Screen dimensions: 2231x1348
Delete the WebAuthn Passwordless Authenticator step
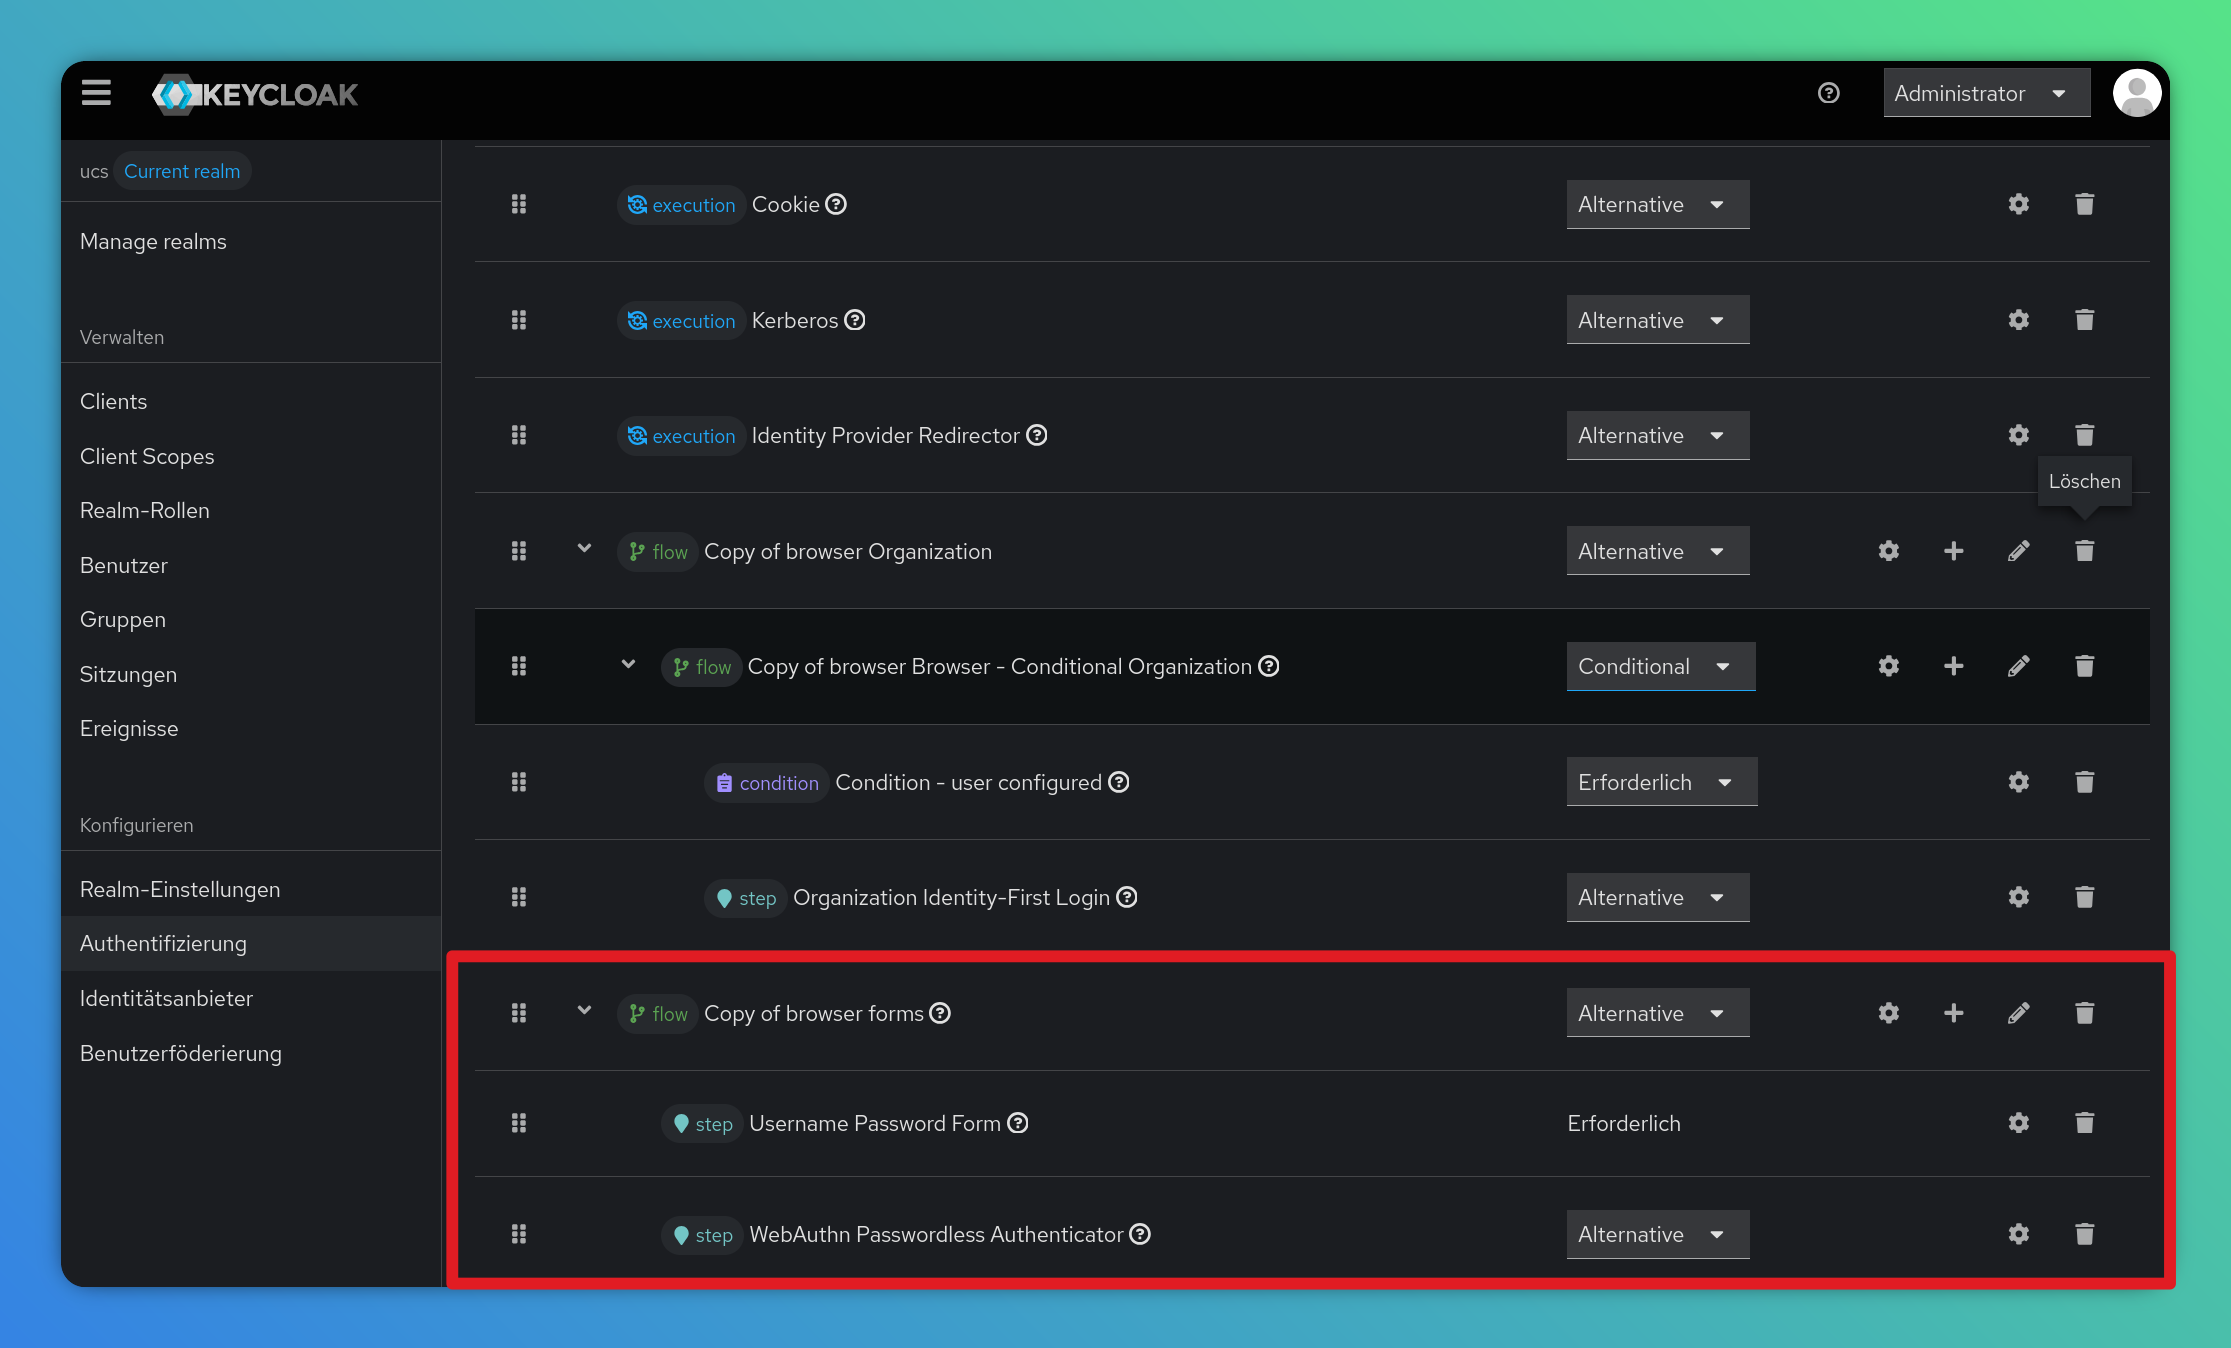(2084, 1234)
